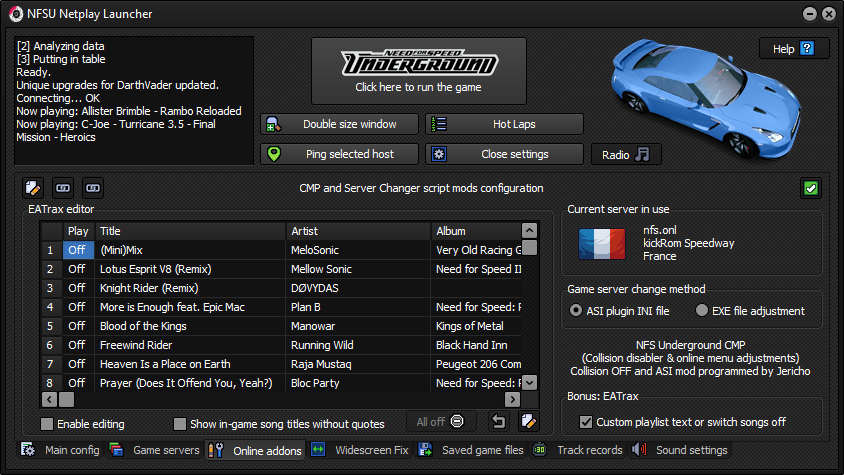Switch to the Game servers tab

coord(156,451)
